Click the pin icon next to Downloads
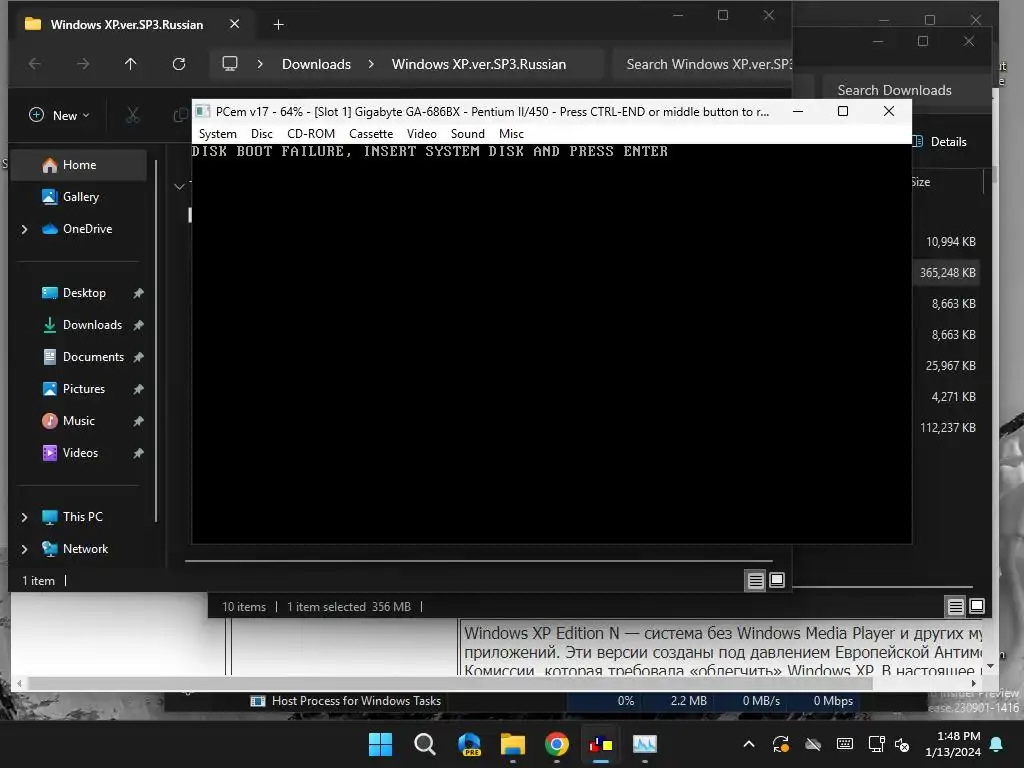1024x768 pixels. pos(138,325)
